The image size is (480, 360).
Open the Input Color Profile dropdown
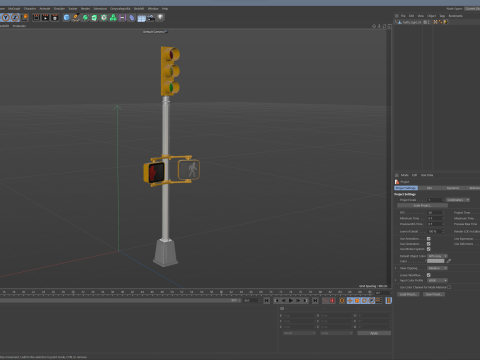click(437, 280)
